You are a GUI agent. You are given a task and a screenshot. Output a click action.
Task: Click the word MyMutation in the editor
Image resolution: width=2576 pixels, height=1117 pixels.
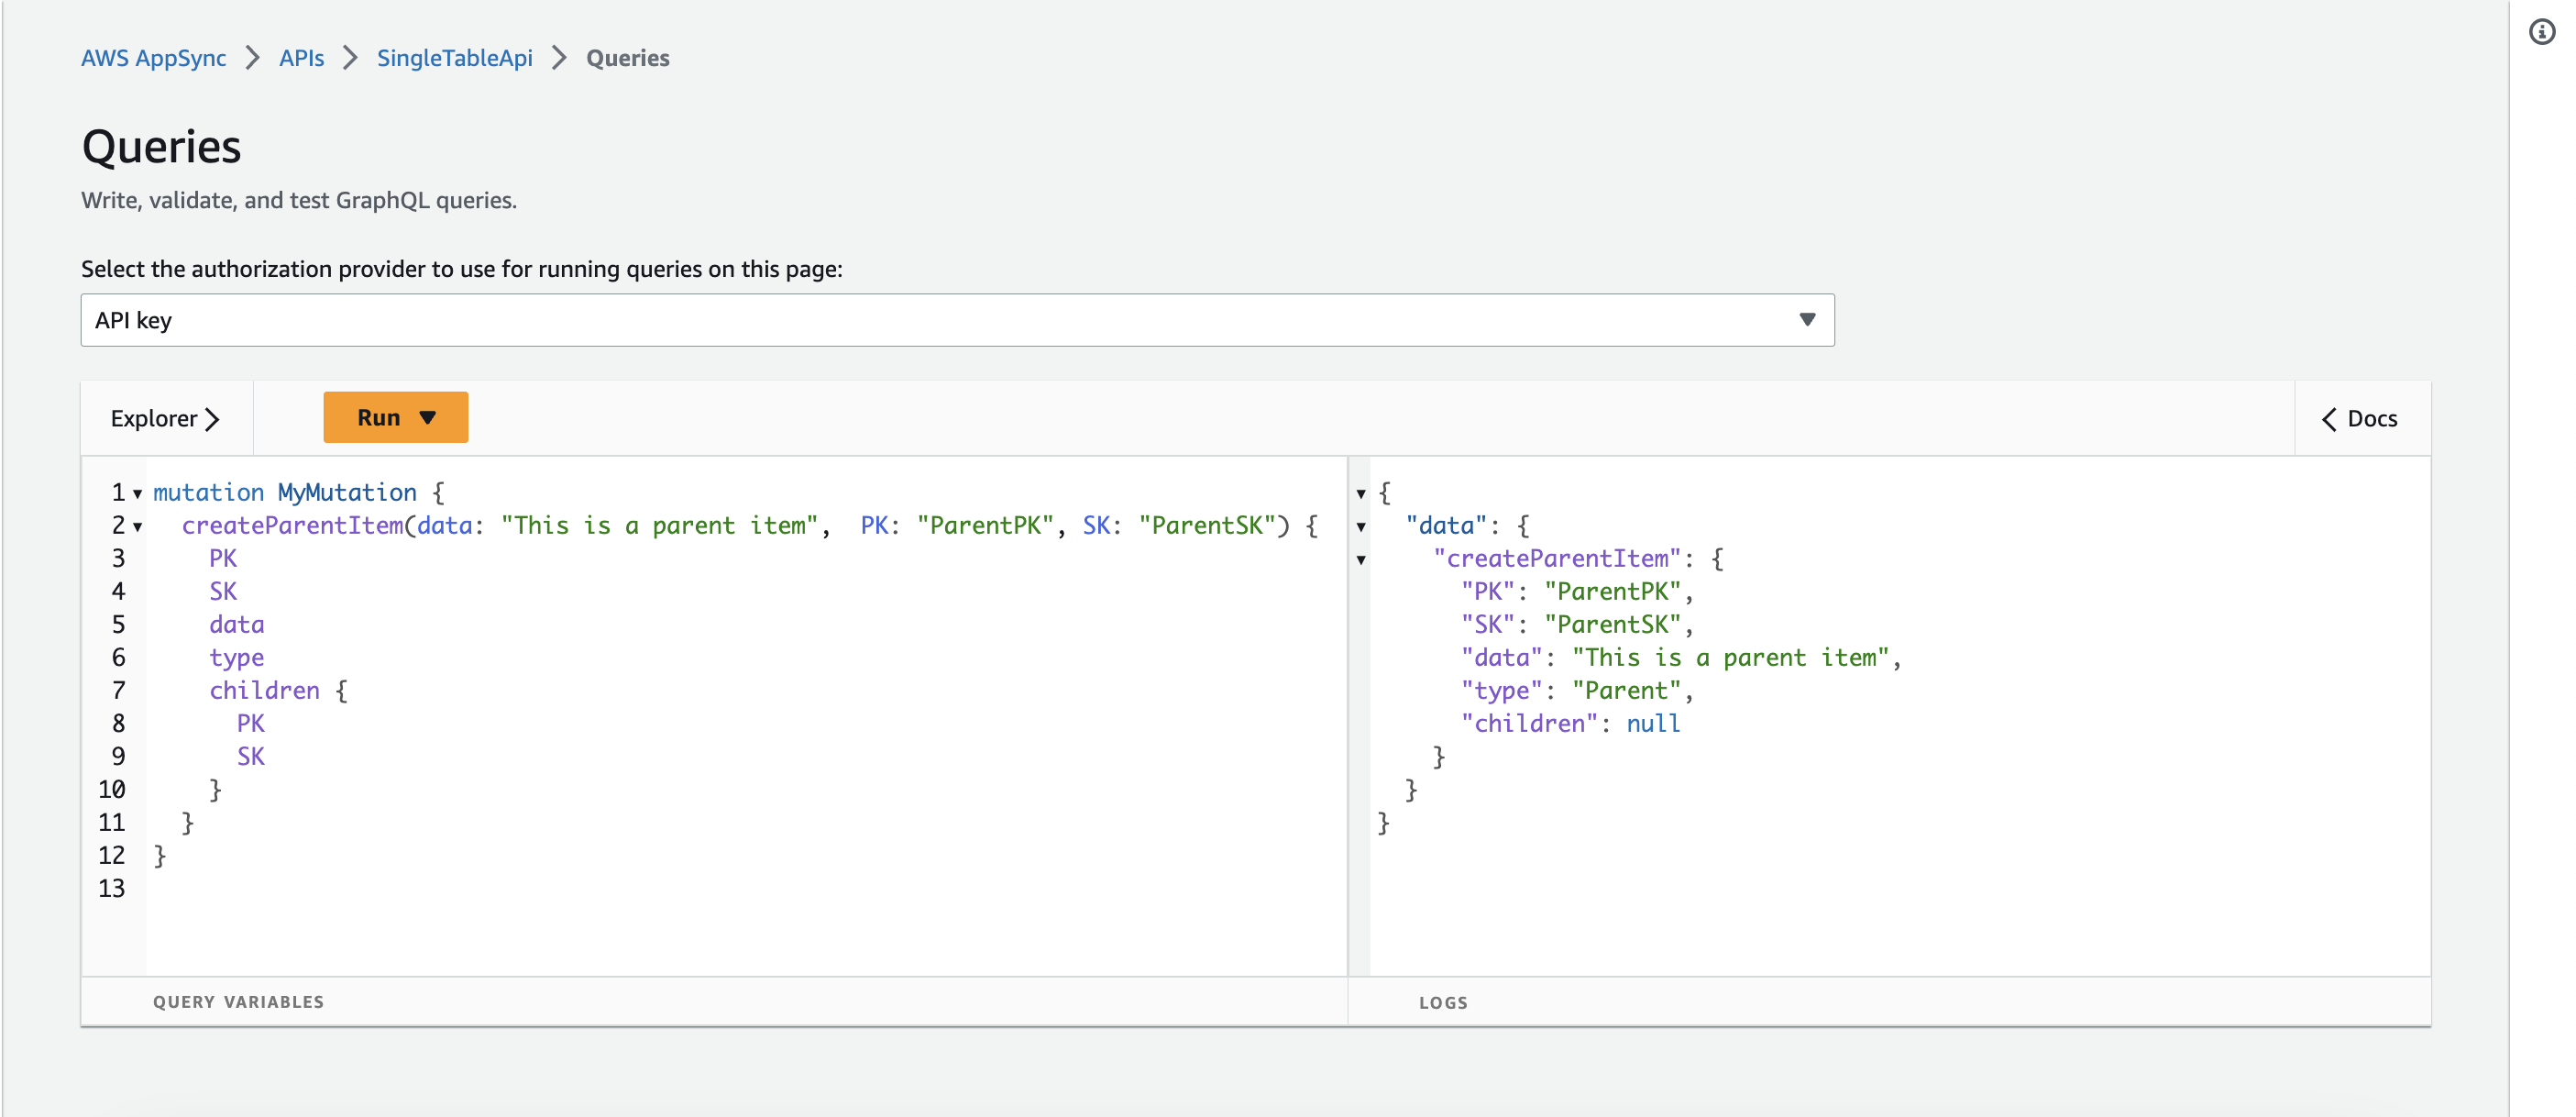[347, 493]
